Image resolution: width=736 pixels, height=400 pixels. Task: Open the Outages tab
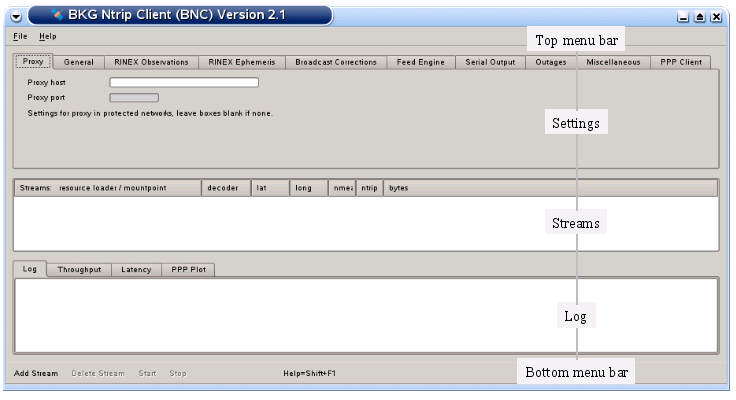(550, 62)
